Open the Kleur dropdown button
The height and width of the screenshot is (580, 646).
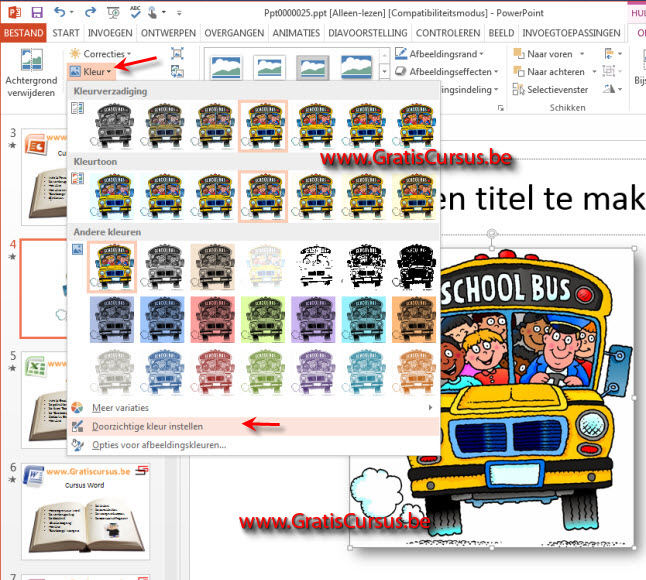pyautogui.click(x=91, y=72)
